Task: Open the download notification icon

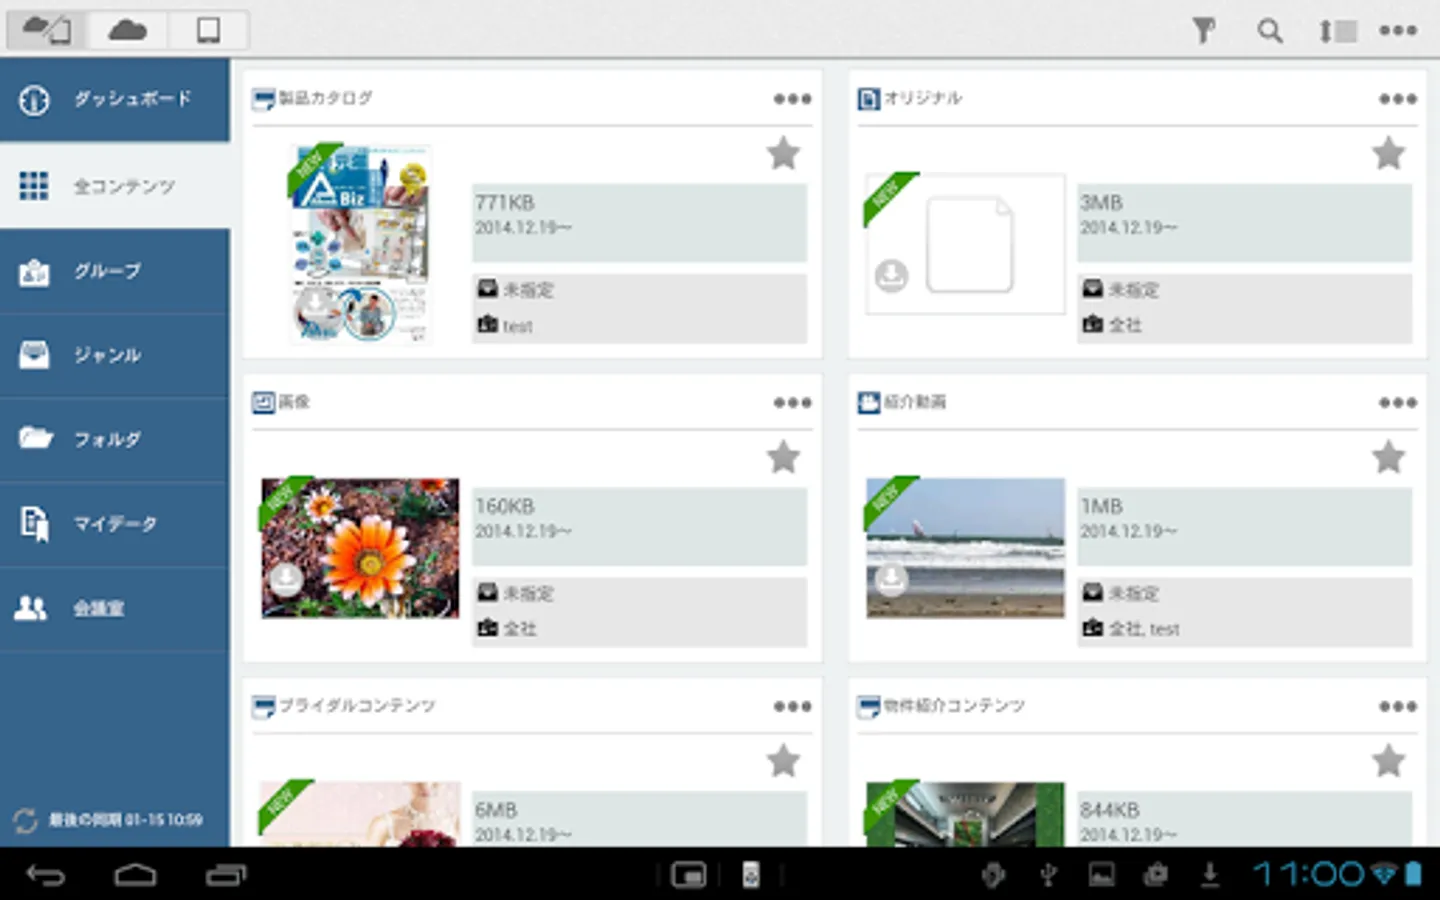Action: (1210, 875)
